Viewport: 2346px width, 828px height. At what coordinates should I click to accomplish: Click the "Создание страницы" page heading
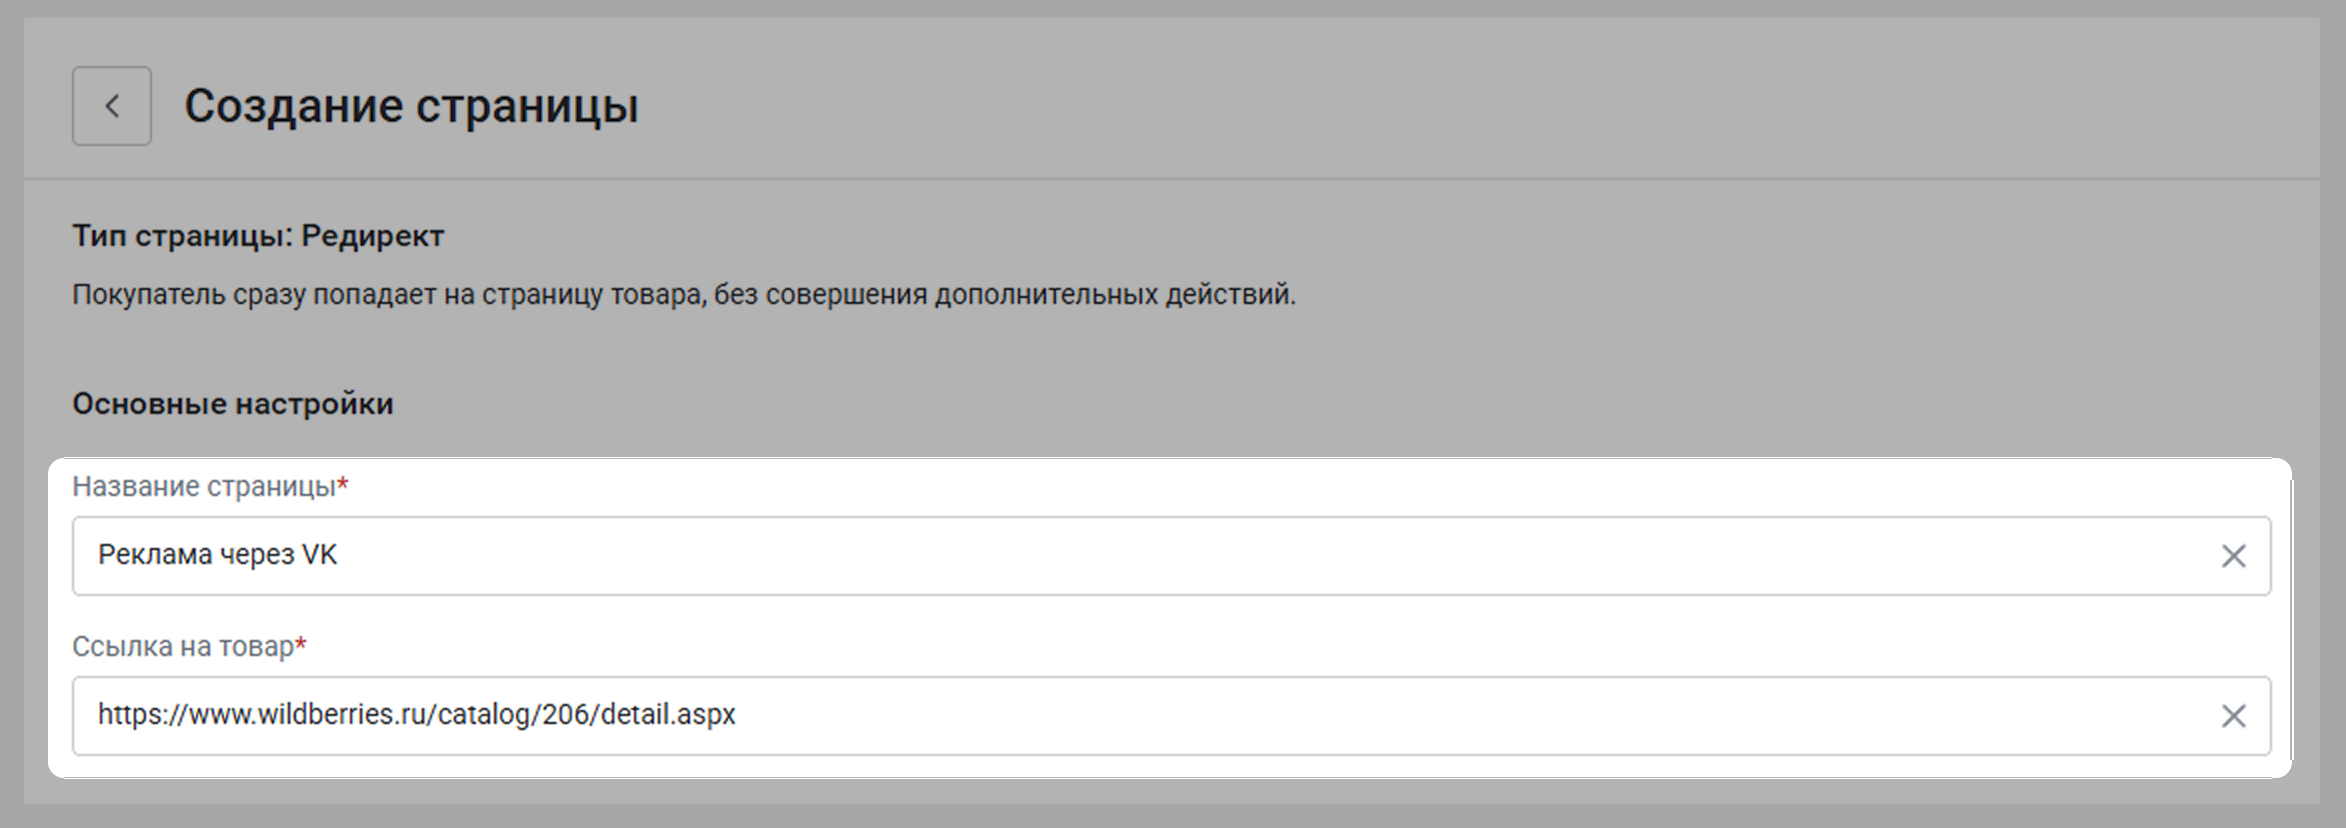tap(411, 106)
